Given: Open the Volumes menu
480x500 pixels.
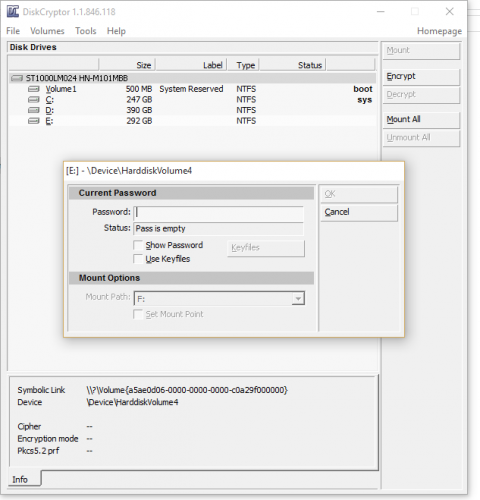Looking at the screenshot, I should coord(47,31).
